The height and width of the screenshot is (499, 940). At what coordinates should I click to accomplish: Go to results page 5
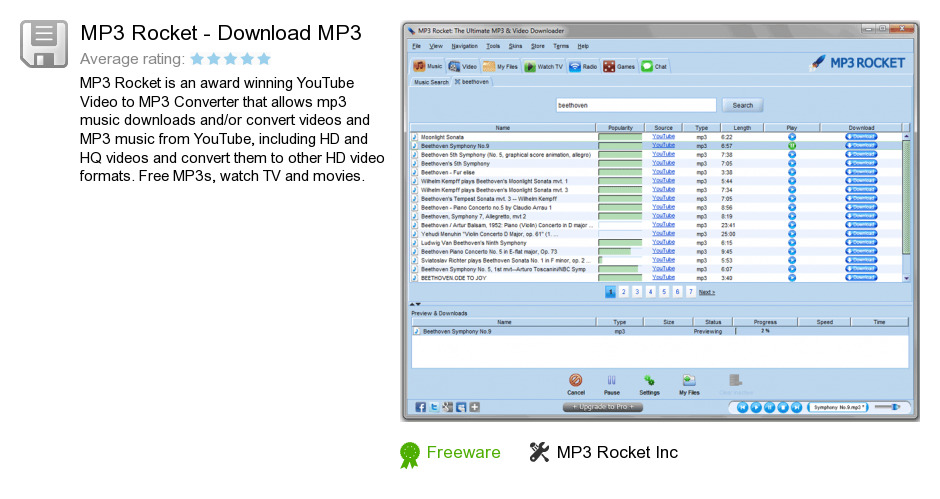(x=664, y=292)
